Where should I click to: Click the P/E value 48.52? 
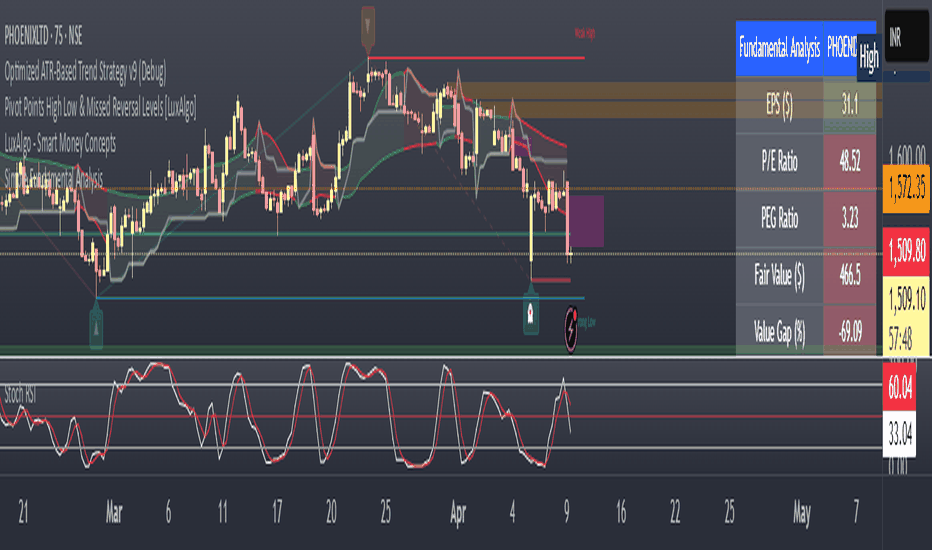pyautogui.click(x=850, y=161)
